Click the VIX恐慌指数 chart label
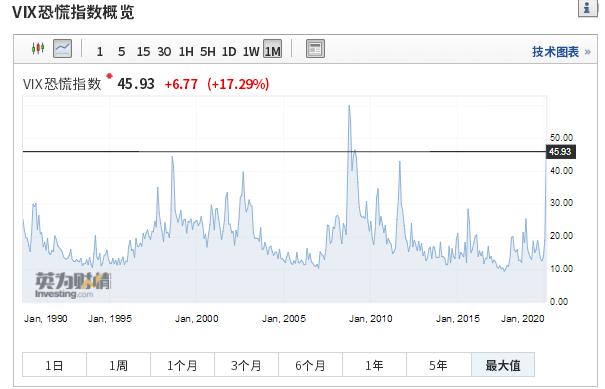The image size is (605, 389). (x=62, y=84)
